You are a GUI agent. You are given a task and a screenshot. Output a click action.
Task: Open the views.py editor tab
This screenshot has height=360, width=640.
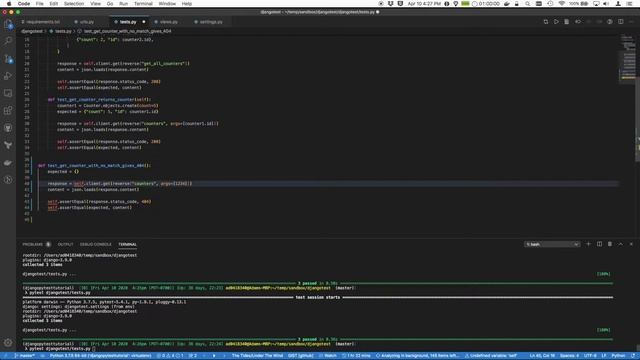pyautogui.click(x=169, y=22)
